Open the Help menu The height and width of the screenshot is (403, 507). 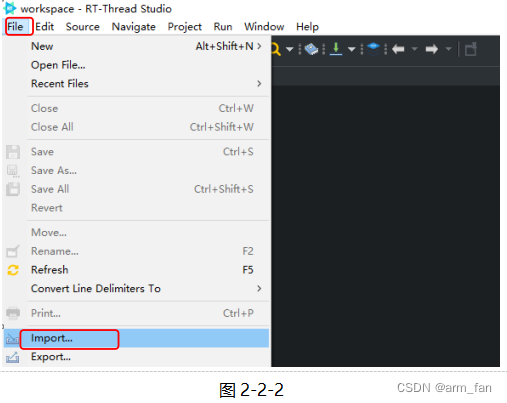coord(307,27)
